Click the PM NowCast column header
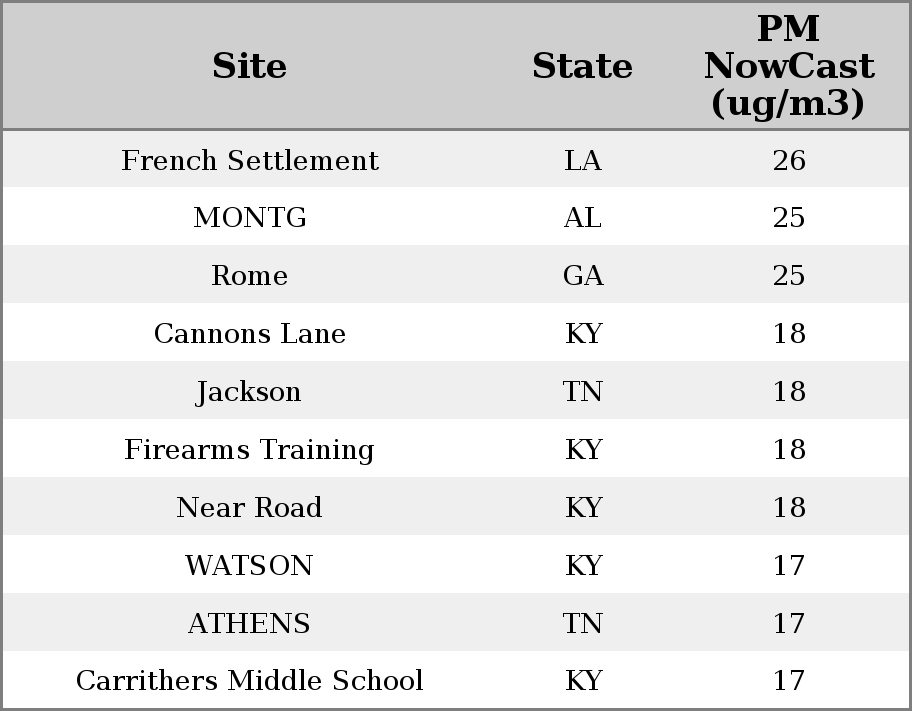 (788, 66)
